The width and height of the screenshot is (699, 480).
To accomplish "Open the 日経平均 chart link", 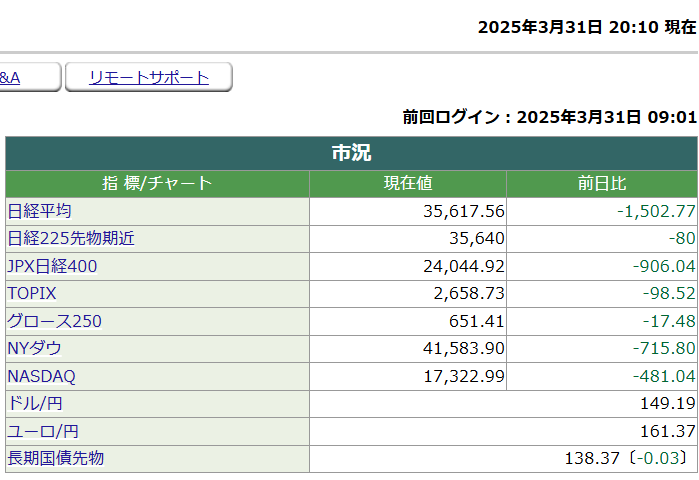I will click(x=39, y=211).
